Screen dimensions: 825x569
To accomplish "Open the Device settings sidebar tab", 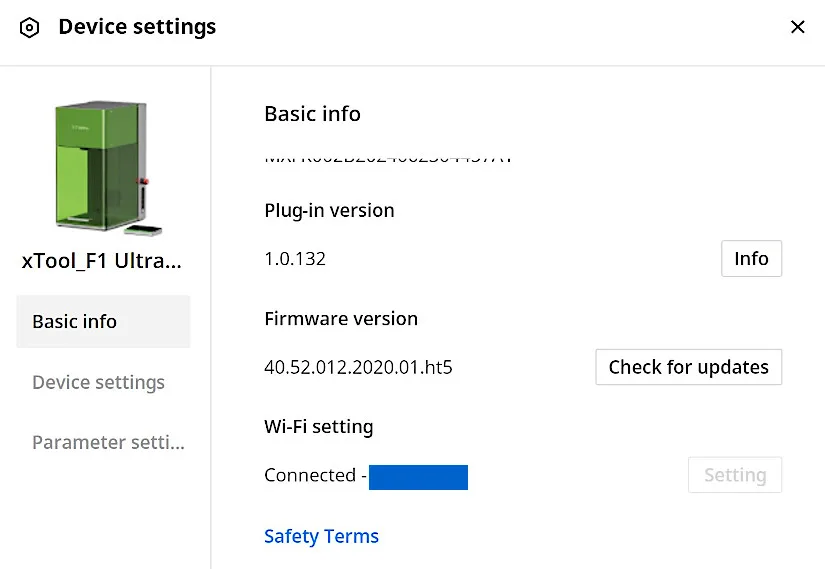I will 98,382.
